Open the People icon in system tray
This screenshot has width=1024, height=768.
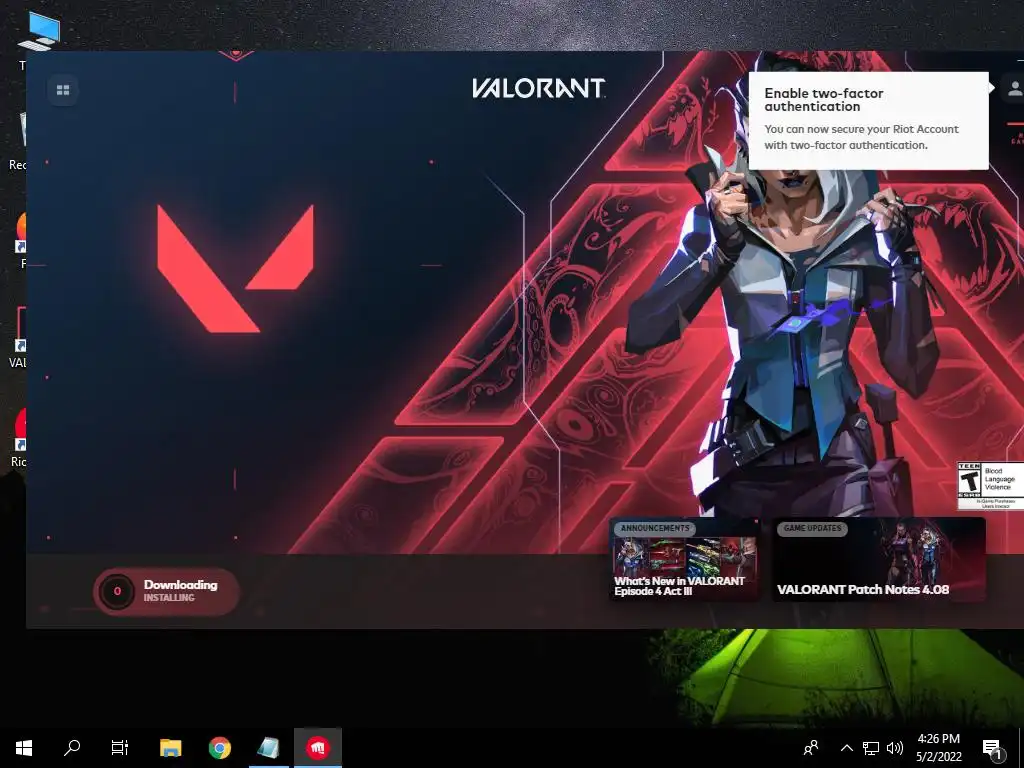811,748
